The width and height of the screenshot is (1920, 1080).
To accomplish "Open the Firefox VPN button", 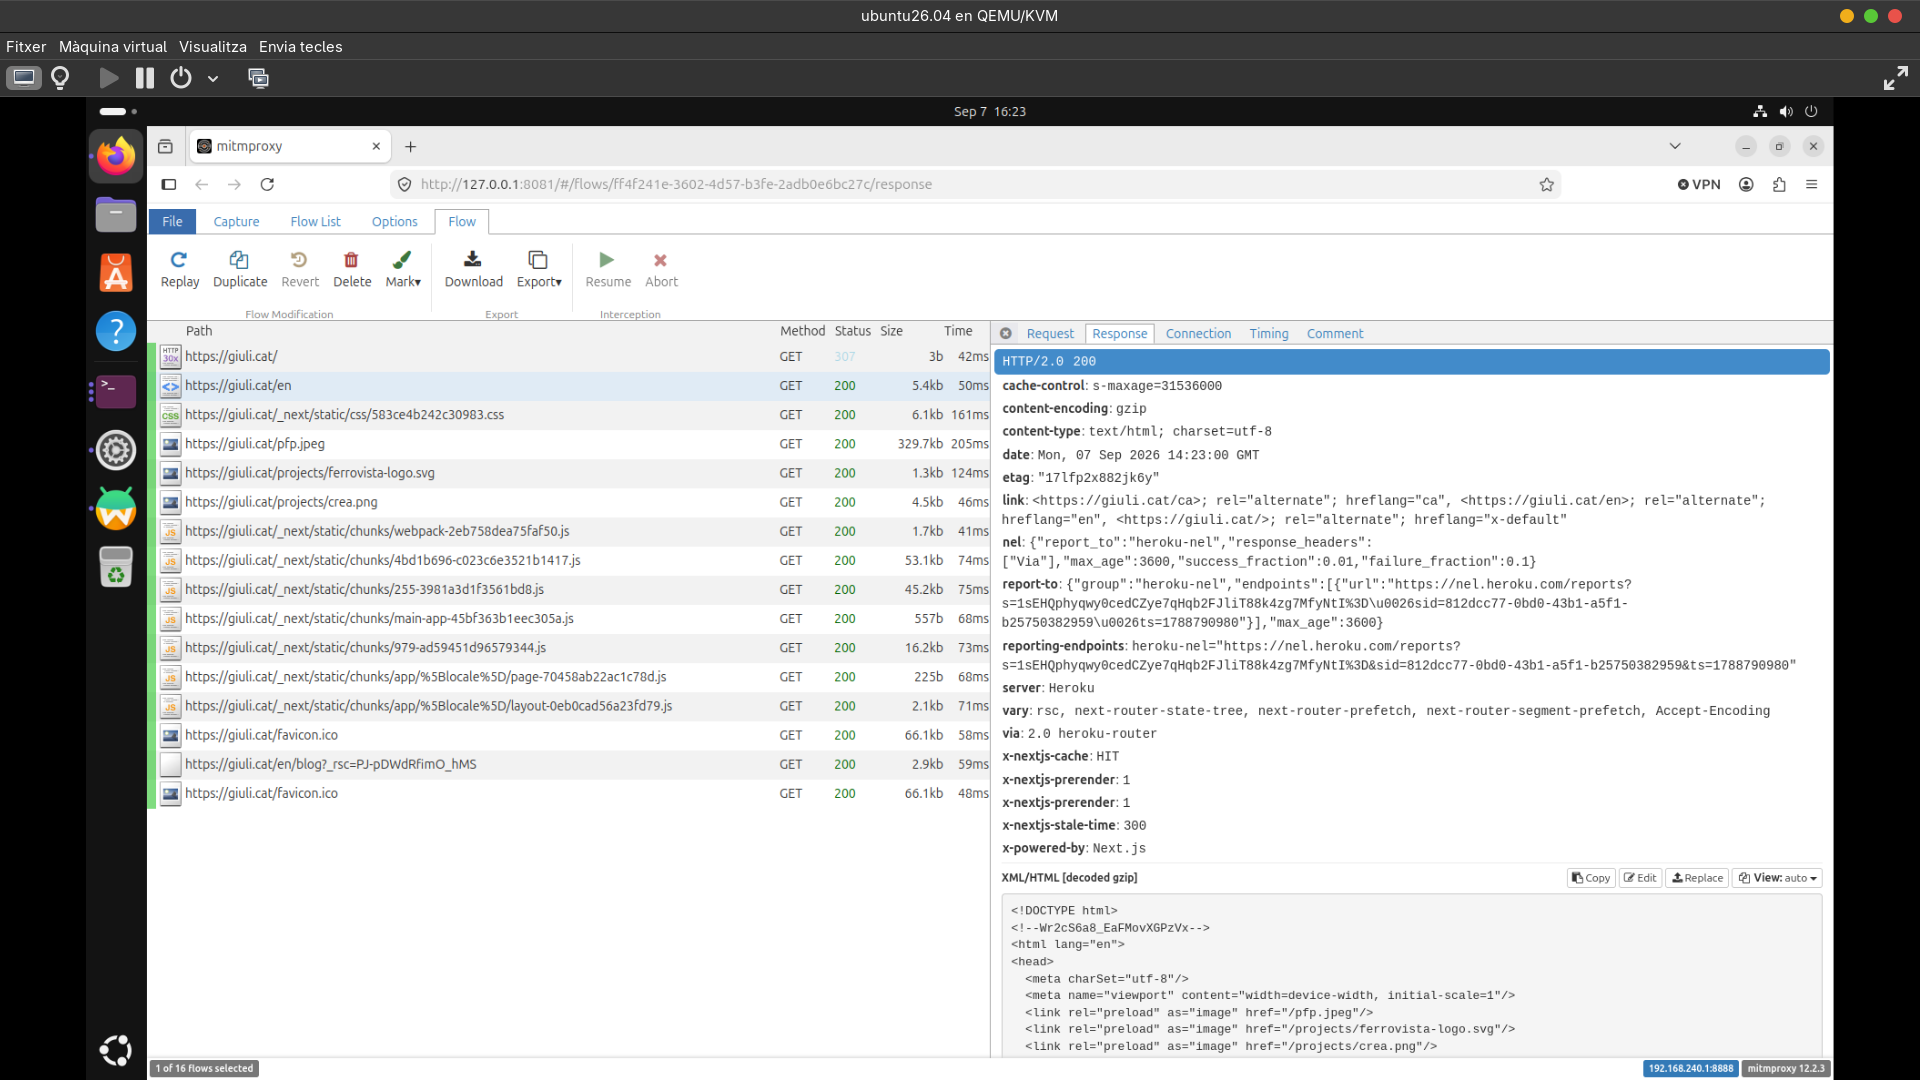I will (x=1699, y=184).
